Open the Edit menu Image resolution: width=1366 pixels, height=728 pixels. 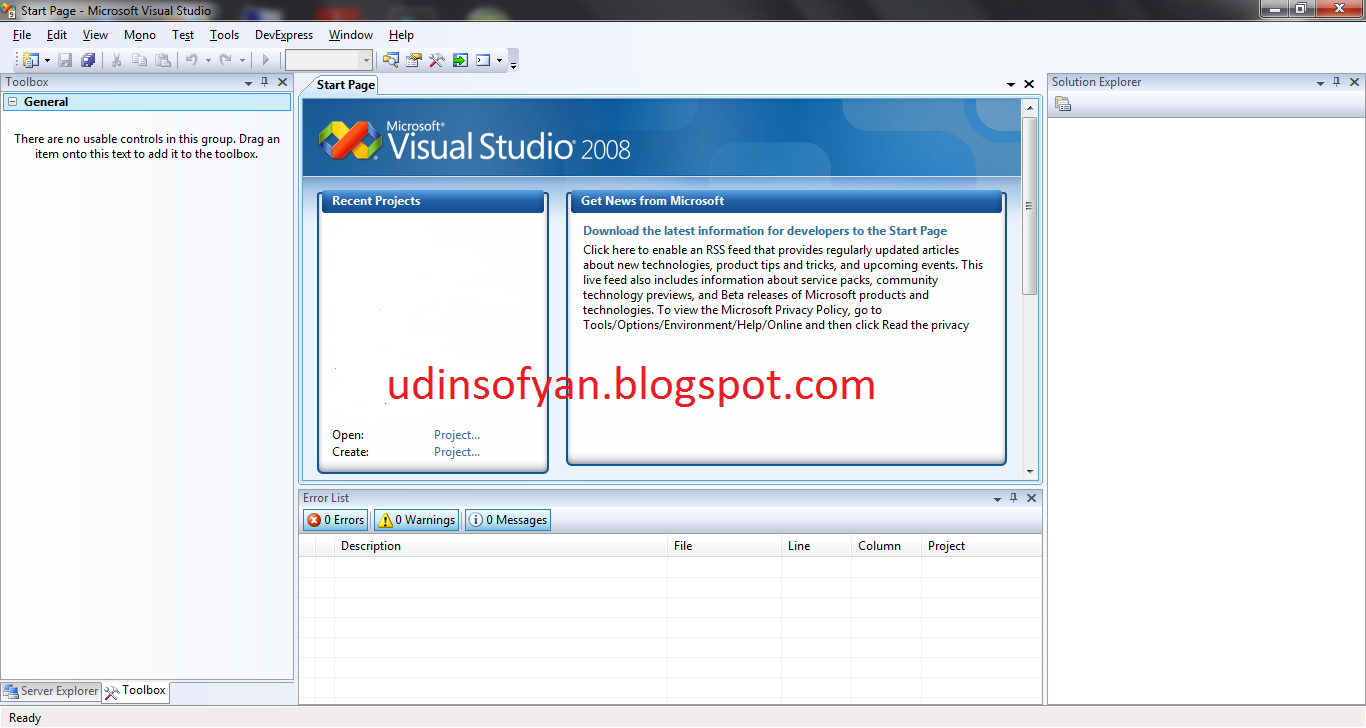tap(57, 35)
